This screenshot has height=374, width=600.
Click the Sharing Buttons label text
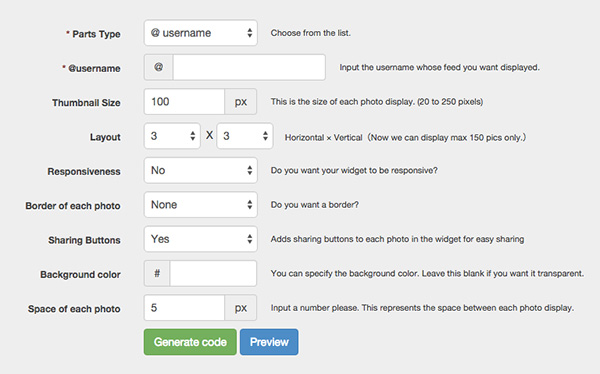pyautogui.click(x=84, y=240)
